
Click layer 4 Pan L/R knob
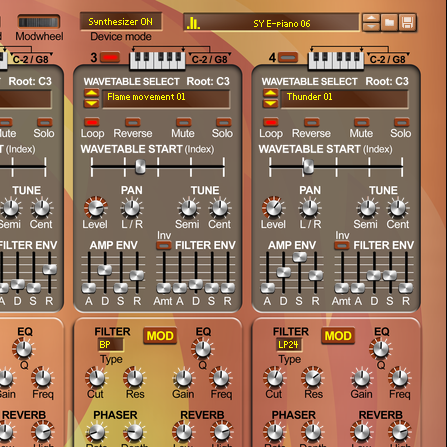(x=310, y=208)
